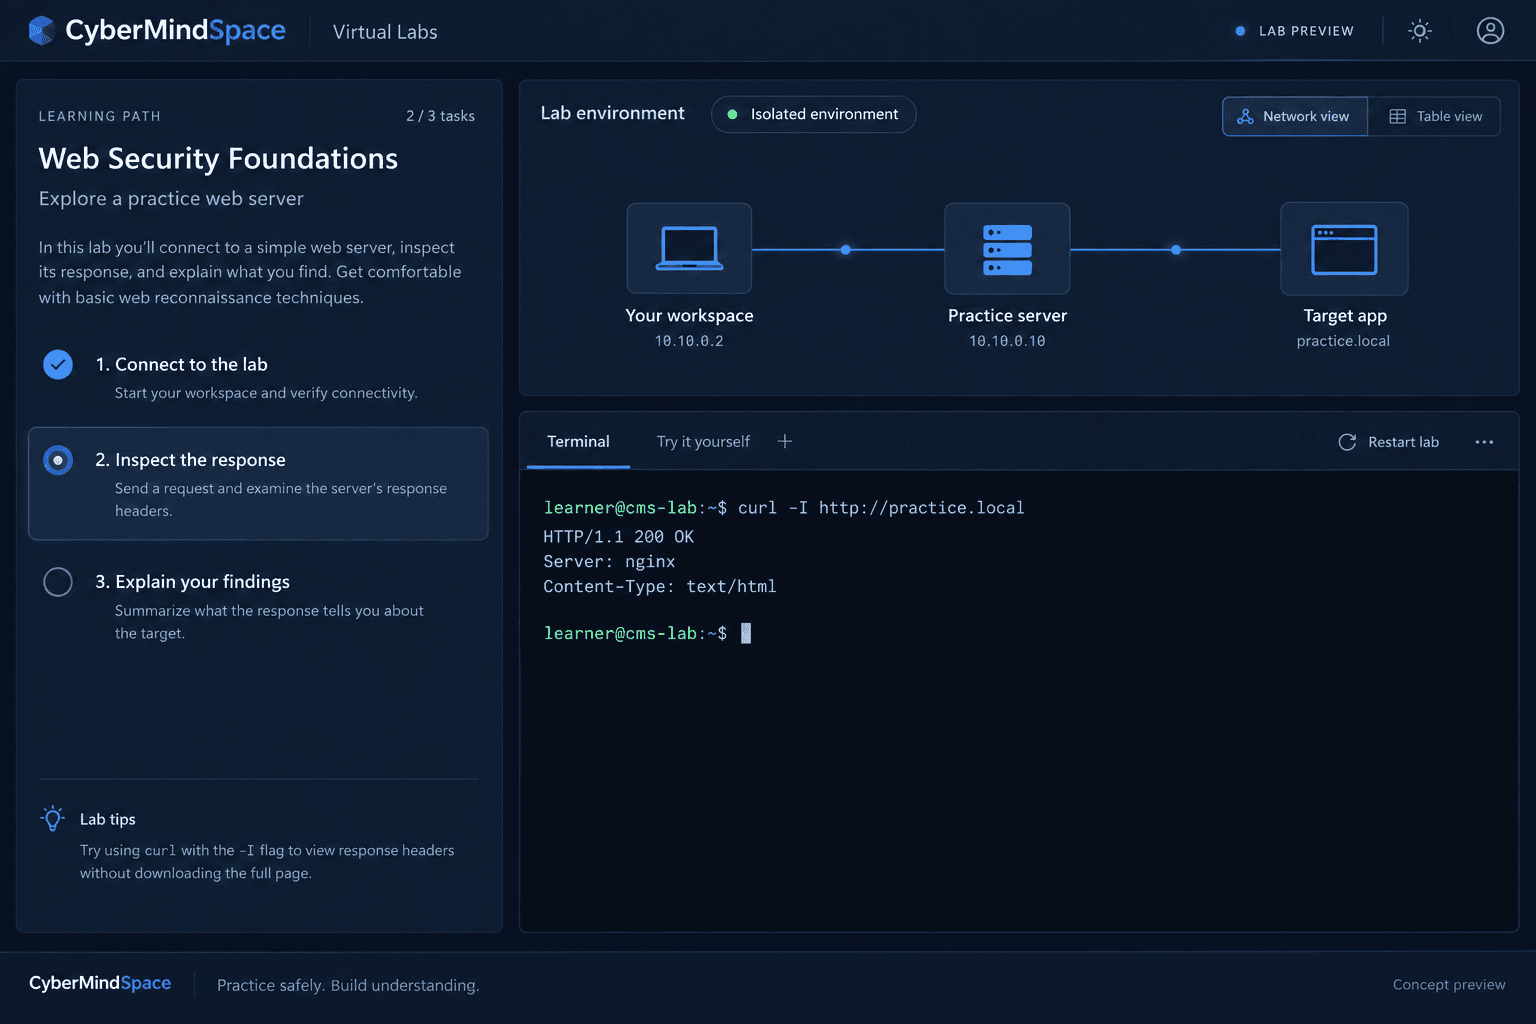The height and width of the screenshot is (1024, 1536).
Task: Click the CyberMindSpace logo icon
Action: click(x=41, y=31)
